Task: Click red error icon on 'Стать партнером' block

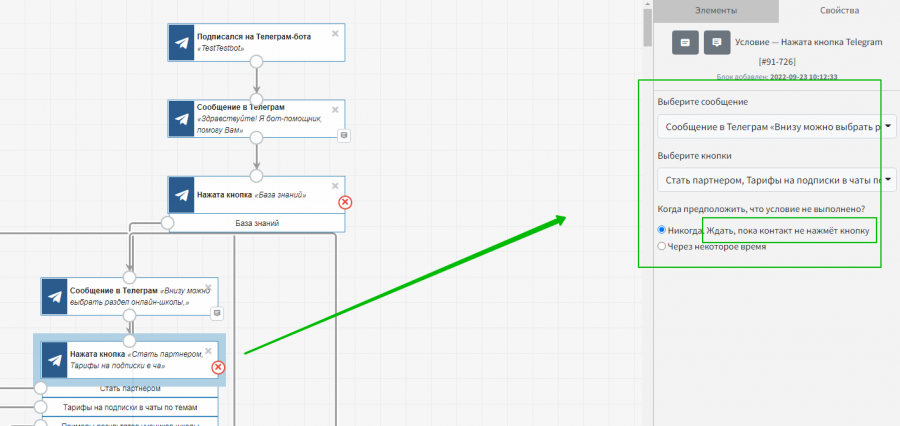Action: coord(218,368)
